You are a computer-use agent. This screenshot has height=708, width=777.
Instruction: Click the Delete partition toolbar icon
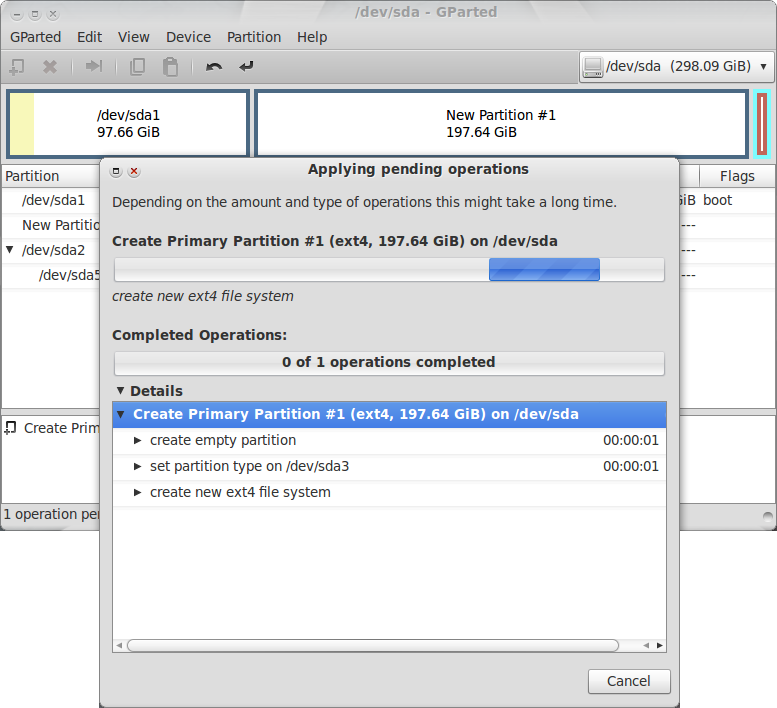point(50,66)
